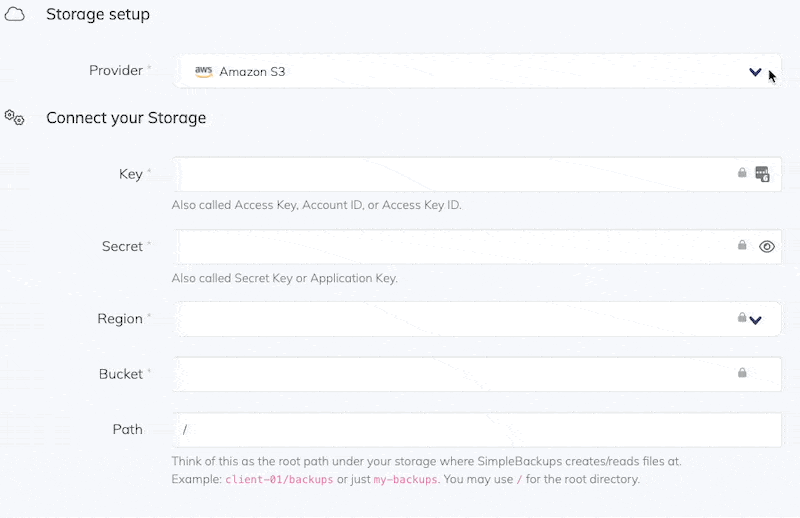Click the lock icon in the Region field
The width and height of the screenshot is (800, 518).
(742, 318)
